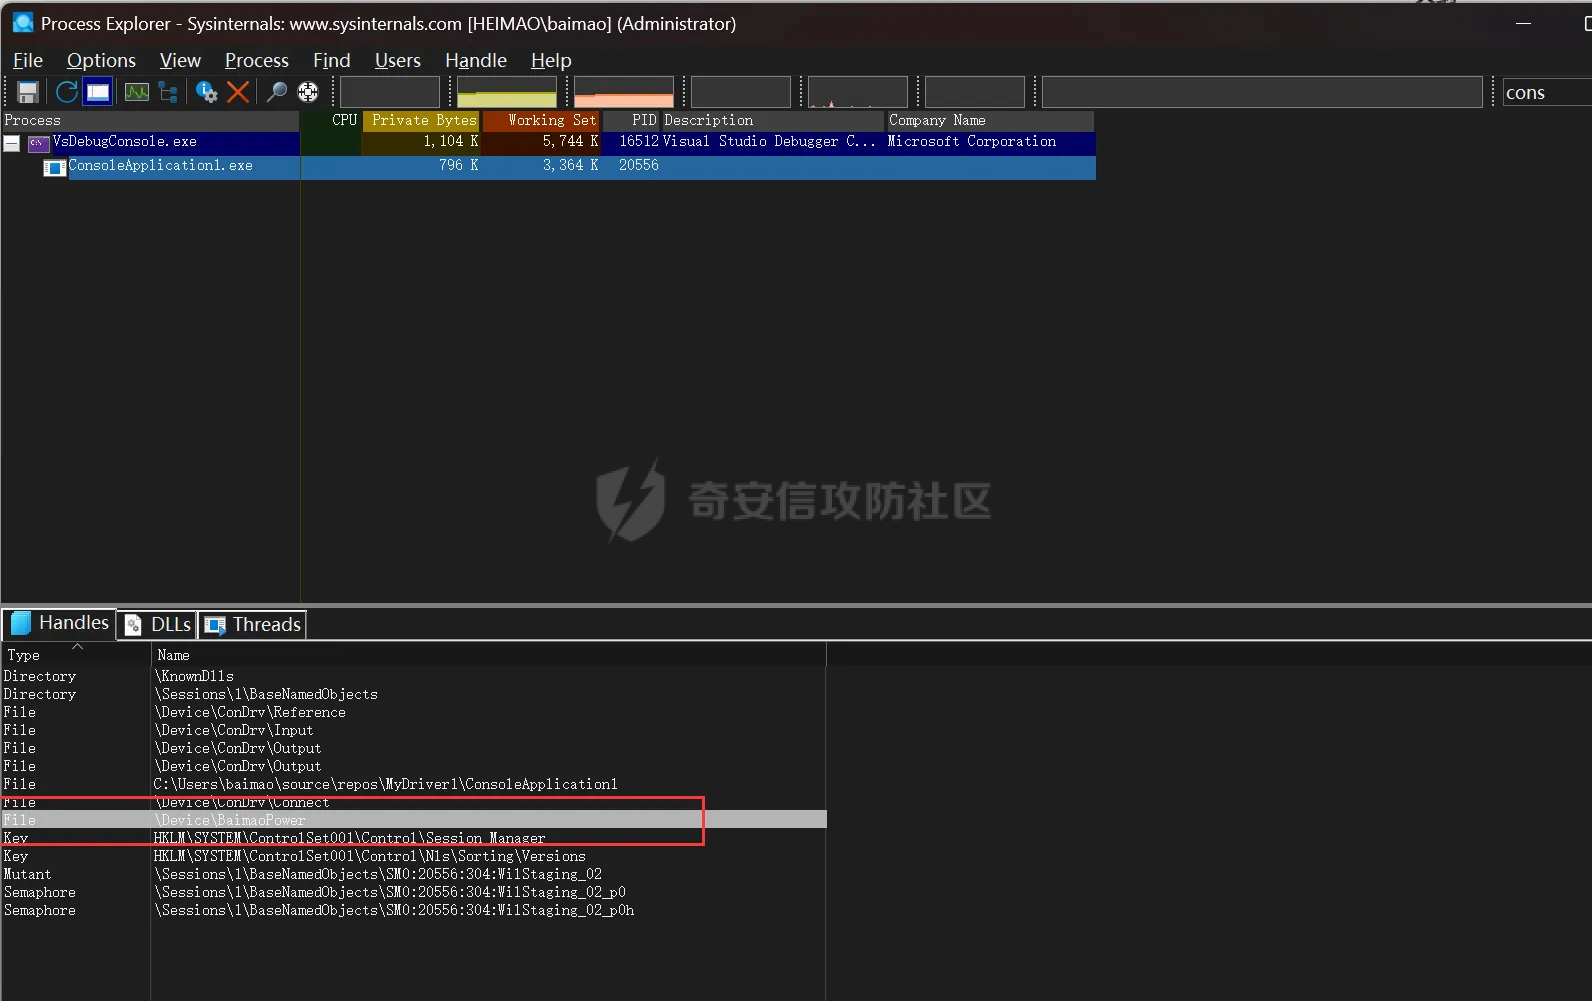This screenshot has height=1001, width=1592.
Task: Click the 5,744 K working set value
Action: tap(570, 141)
